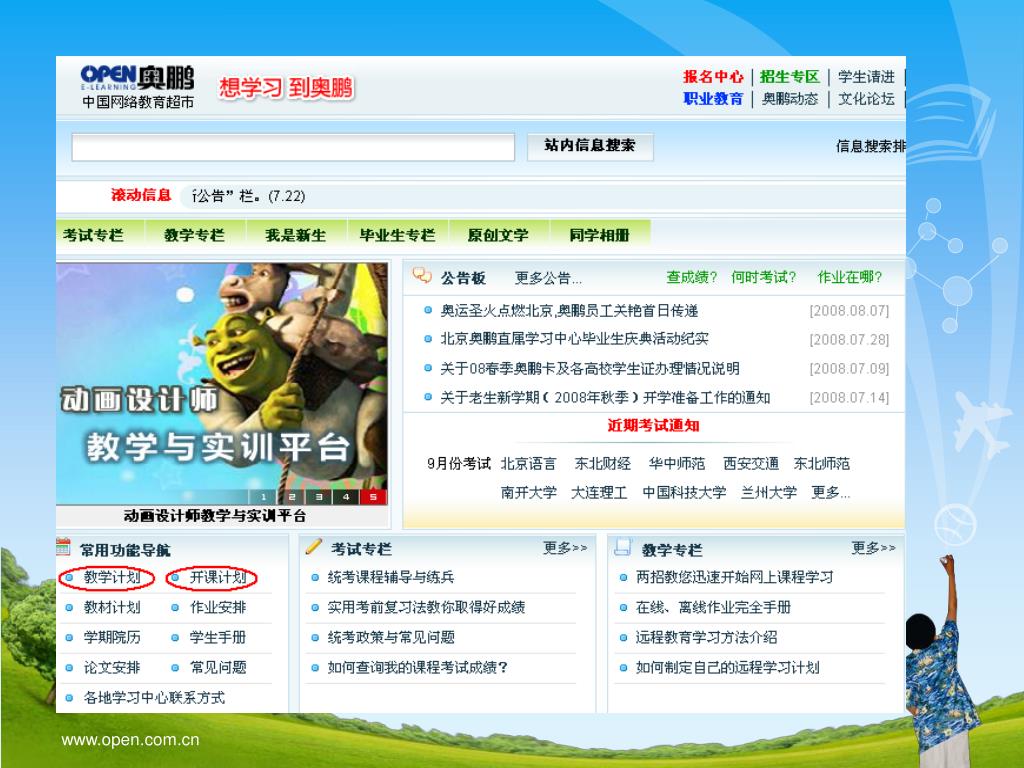Click the document icon beside 教学专栏 panel
Viewport: 1024px width, 768px height.
pyautogui.click(x=623, y=547)
